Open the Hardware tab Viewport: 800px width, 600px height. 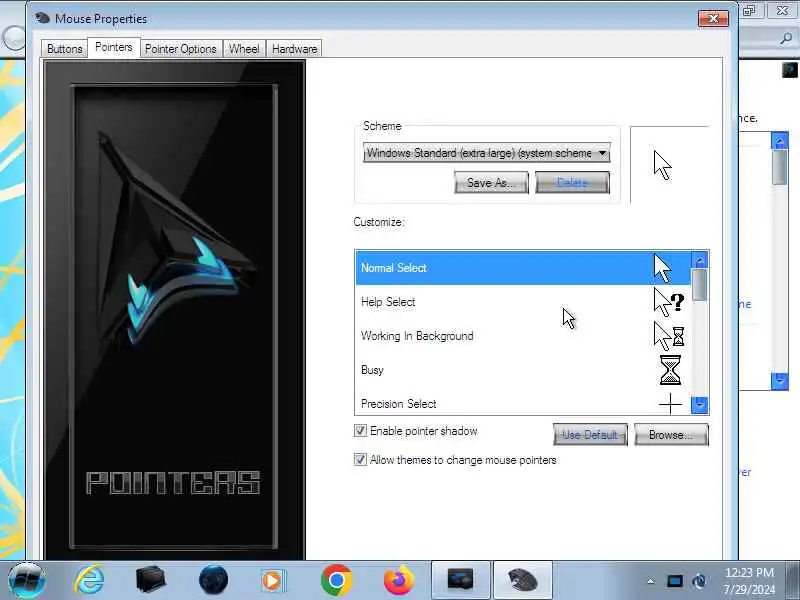coord(294,49)
